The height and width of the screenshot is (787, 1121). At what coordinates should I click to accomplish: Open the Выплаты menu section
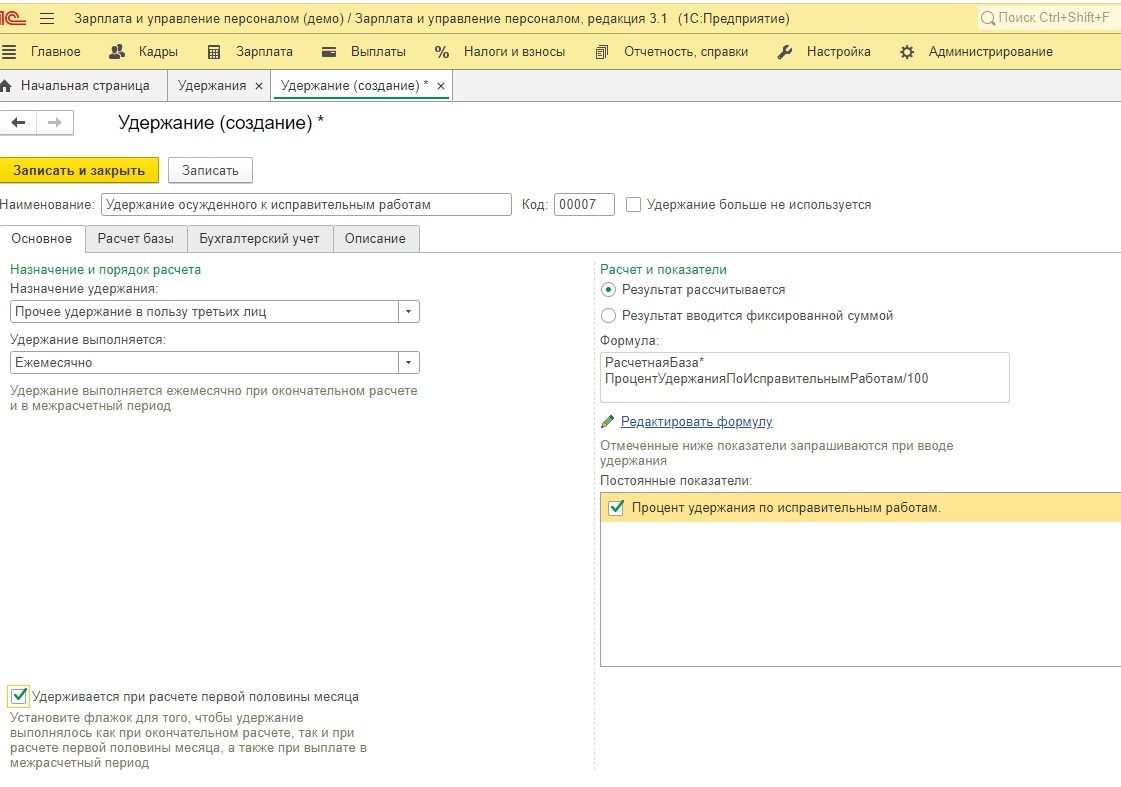[x=378, y=51]
